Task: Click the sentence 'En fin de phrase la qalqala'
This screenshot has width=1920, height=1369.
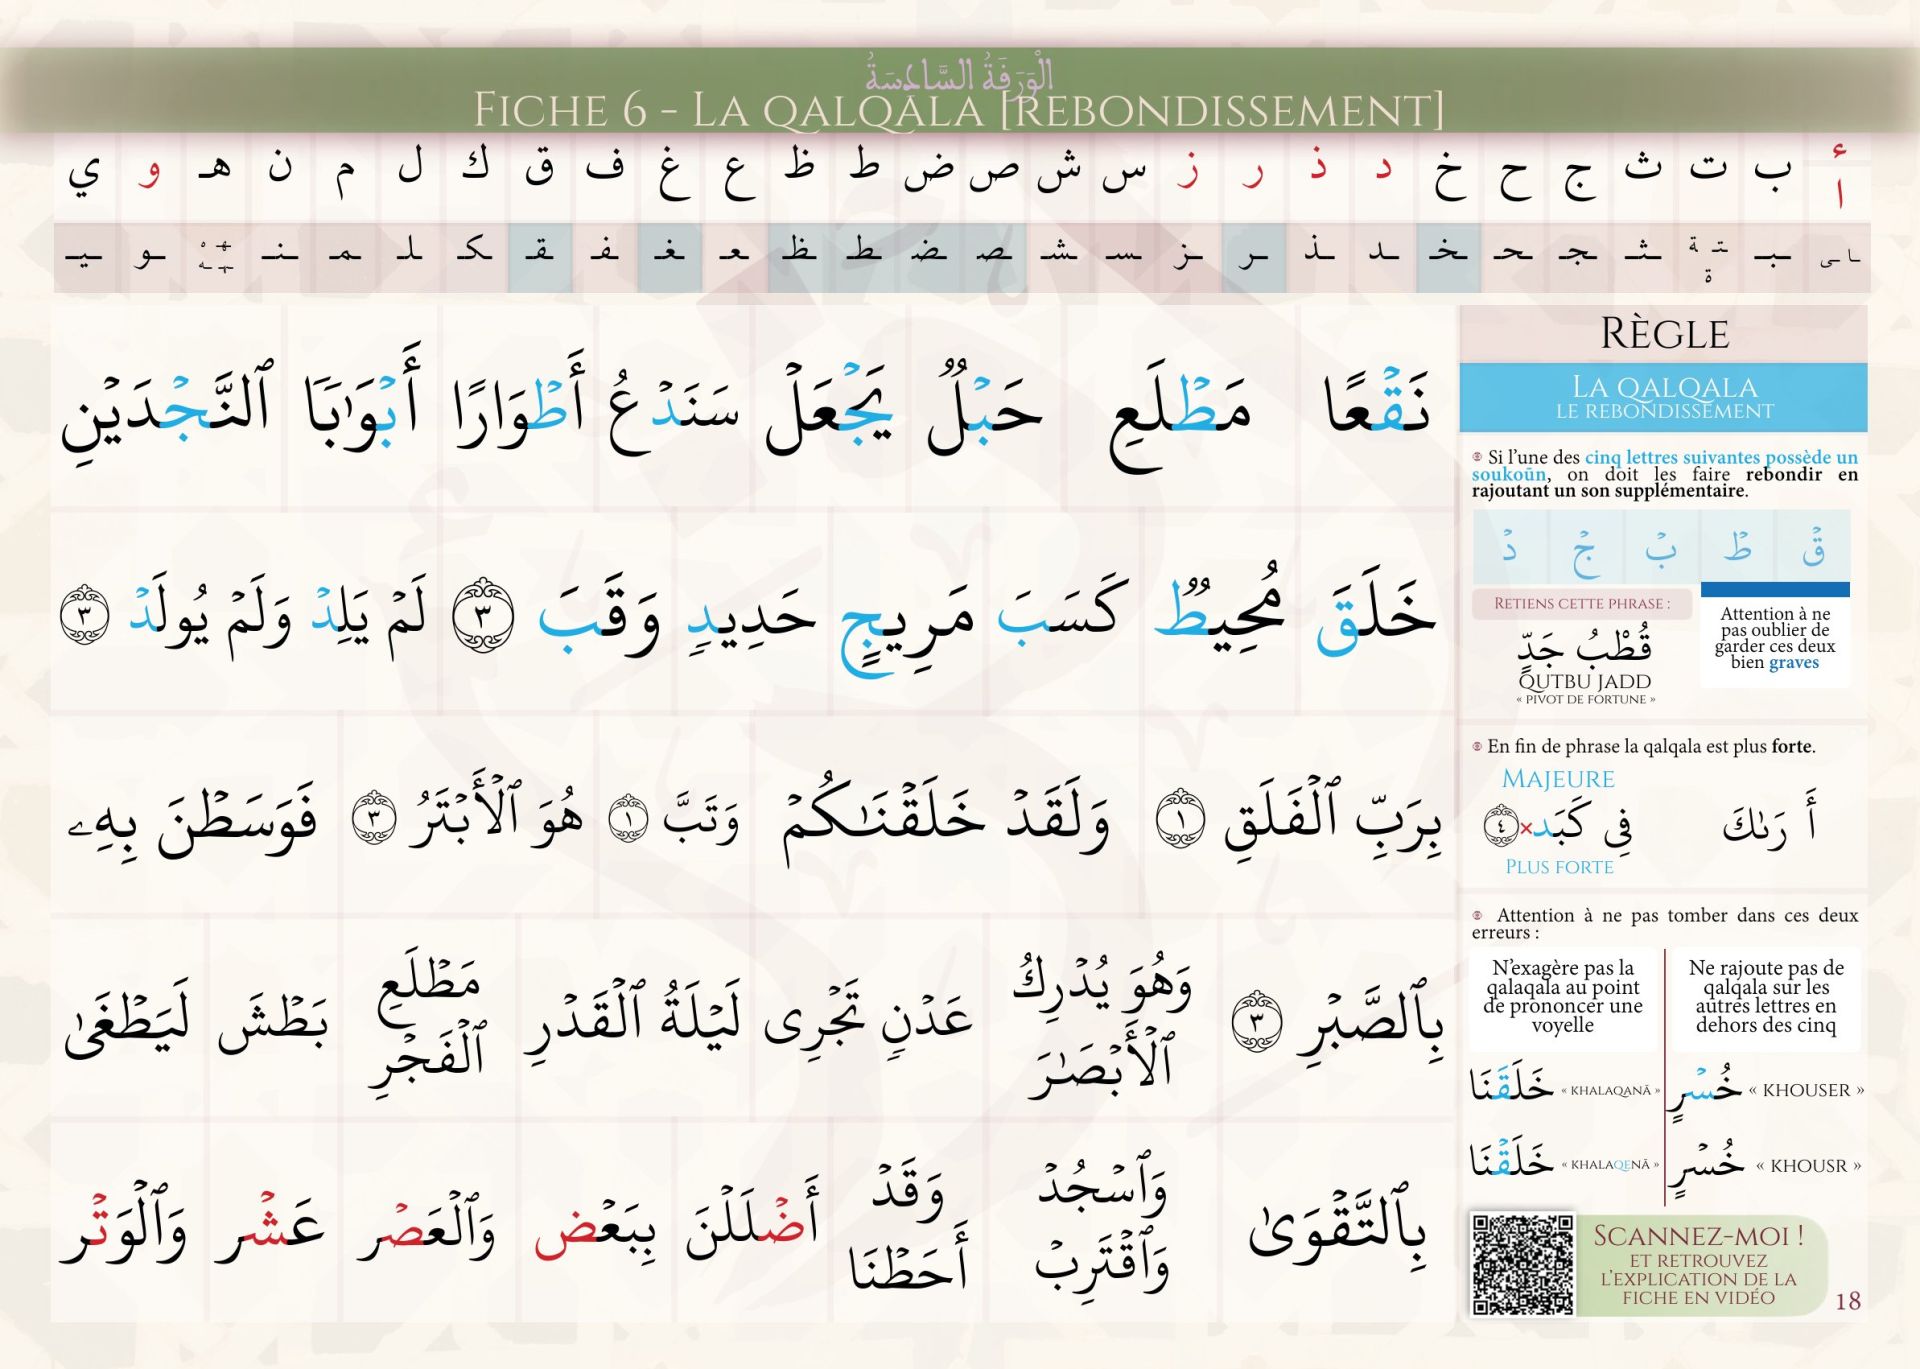Action: (x=1650, y=747)
